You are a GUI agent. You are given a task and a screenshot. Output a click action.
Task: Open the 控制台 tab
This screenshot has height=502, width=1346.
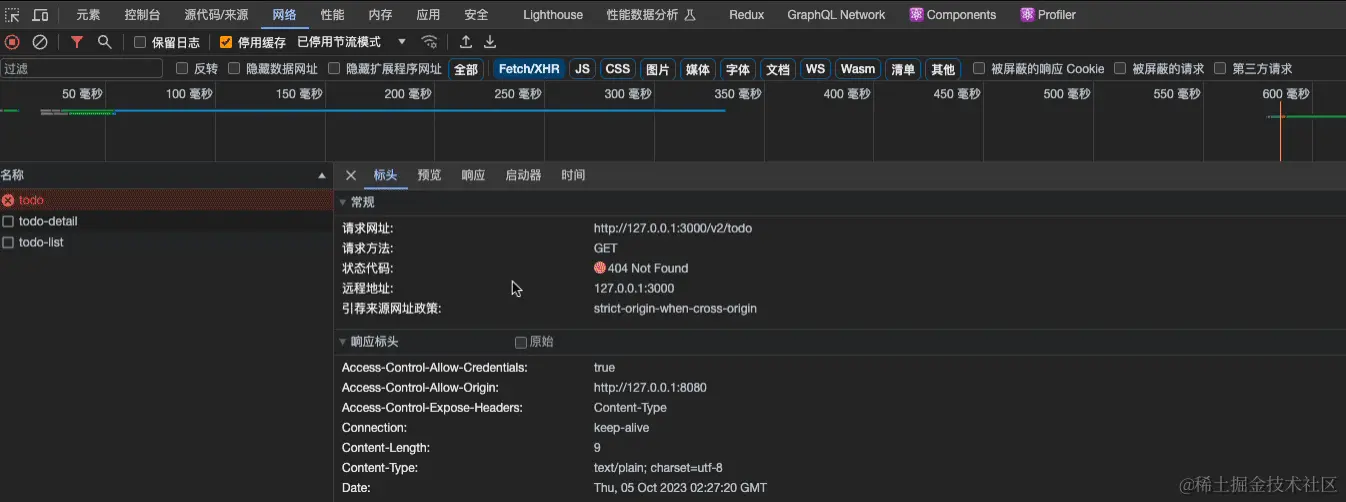point(142,15)
